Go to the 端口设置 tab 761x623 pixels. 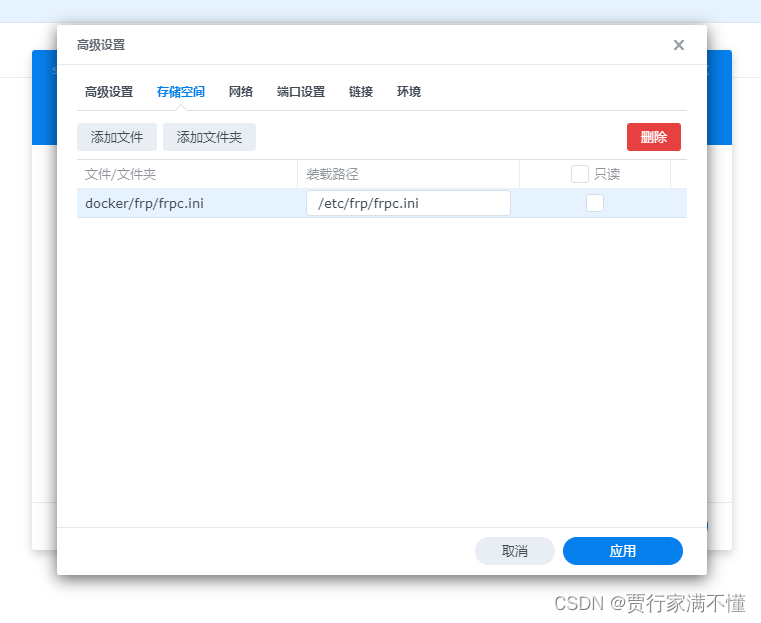(301, 92)
